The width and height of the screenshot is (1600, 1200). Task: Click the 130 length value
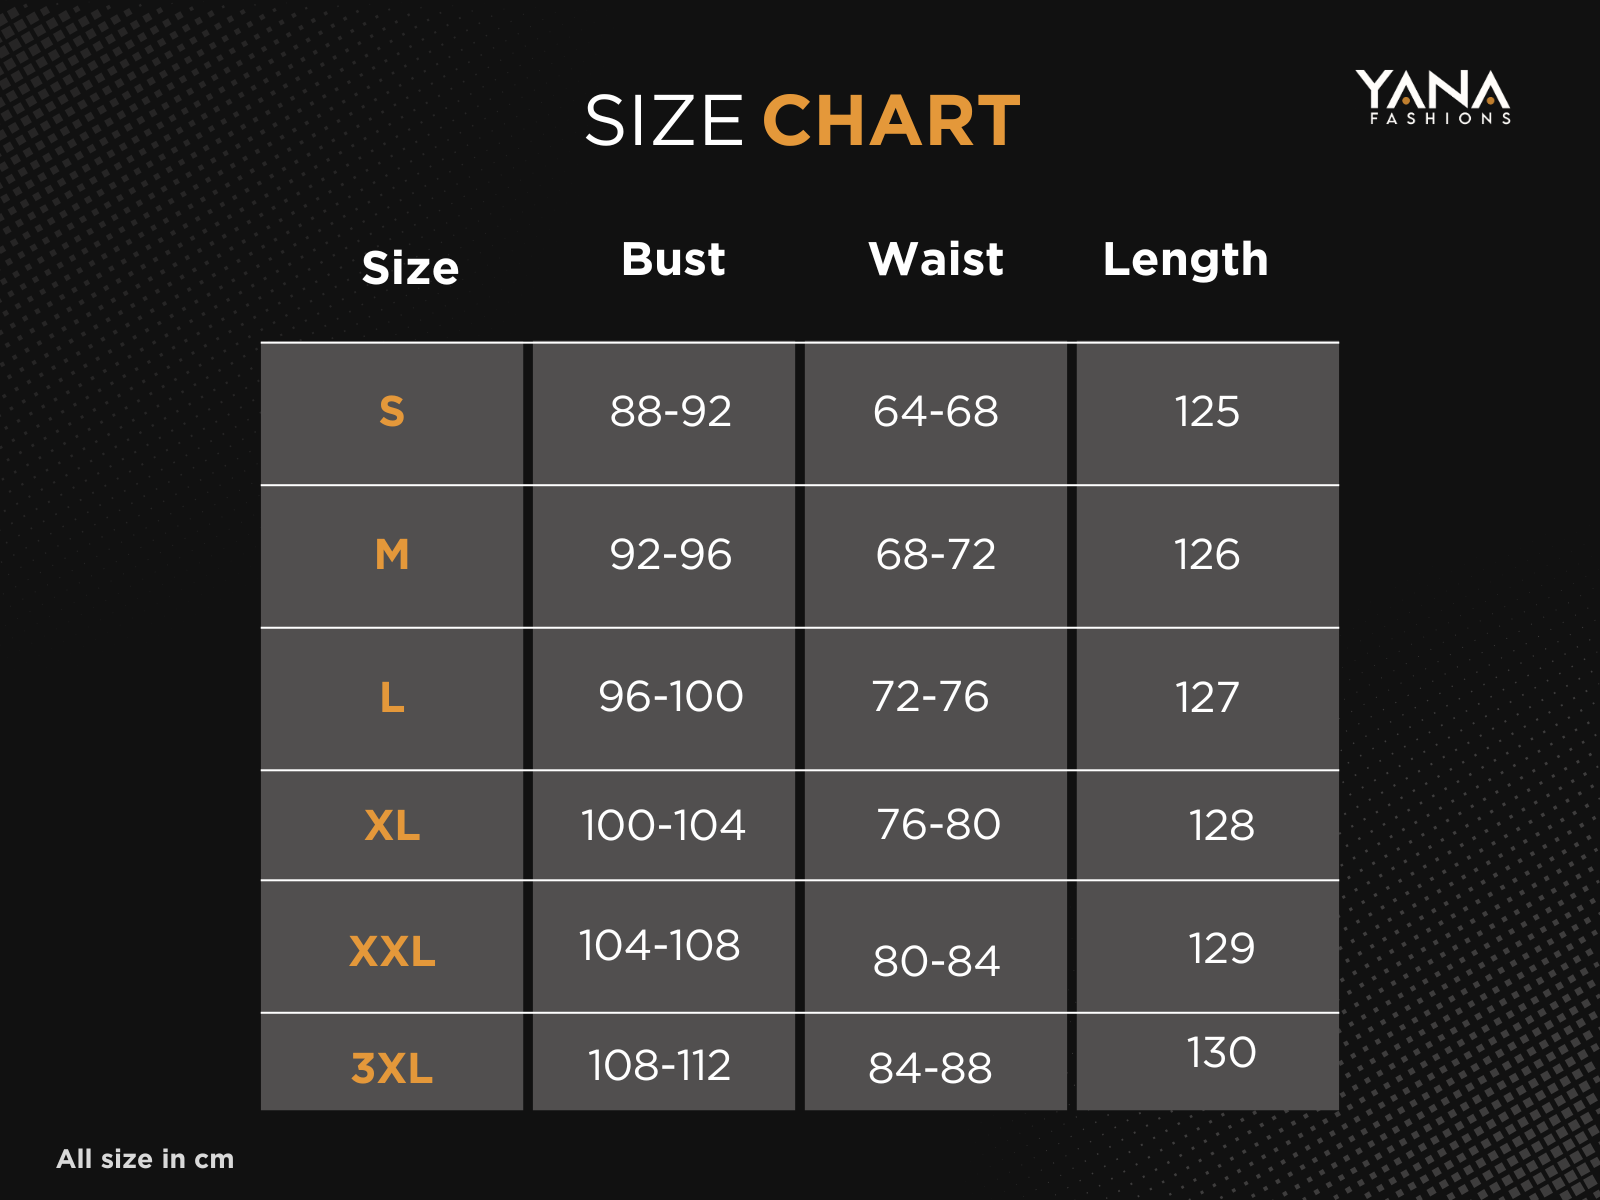coord(1221,1053)
